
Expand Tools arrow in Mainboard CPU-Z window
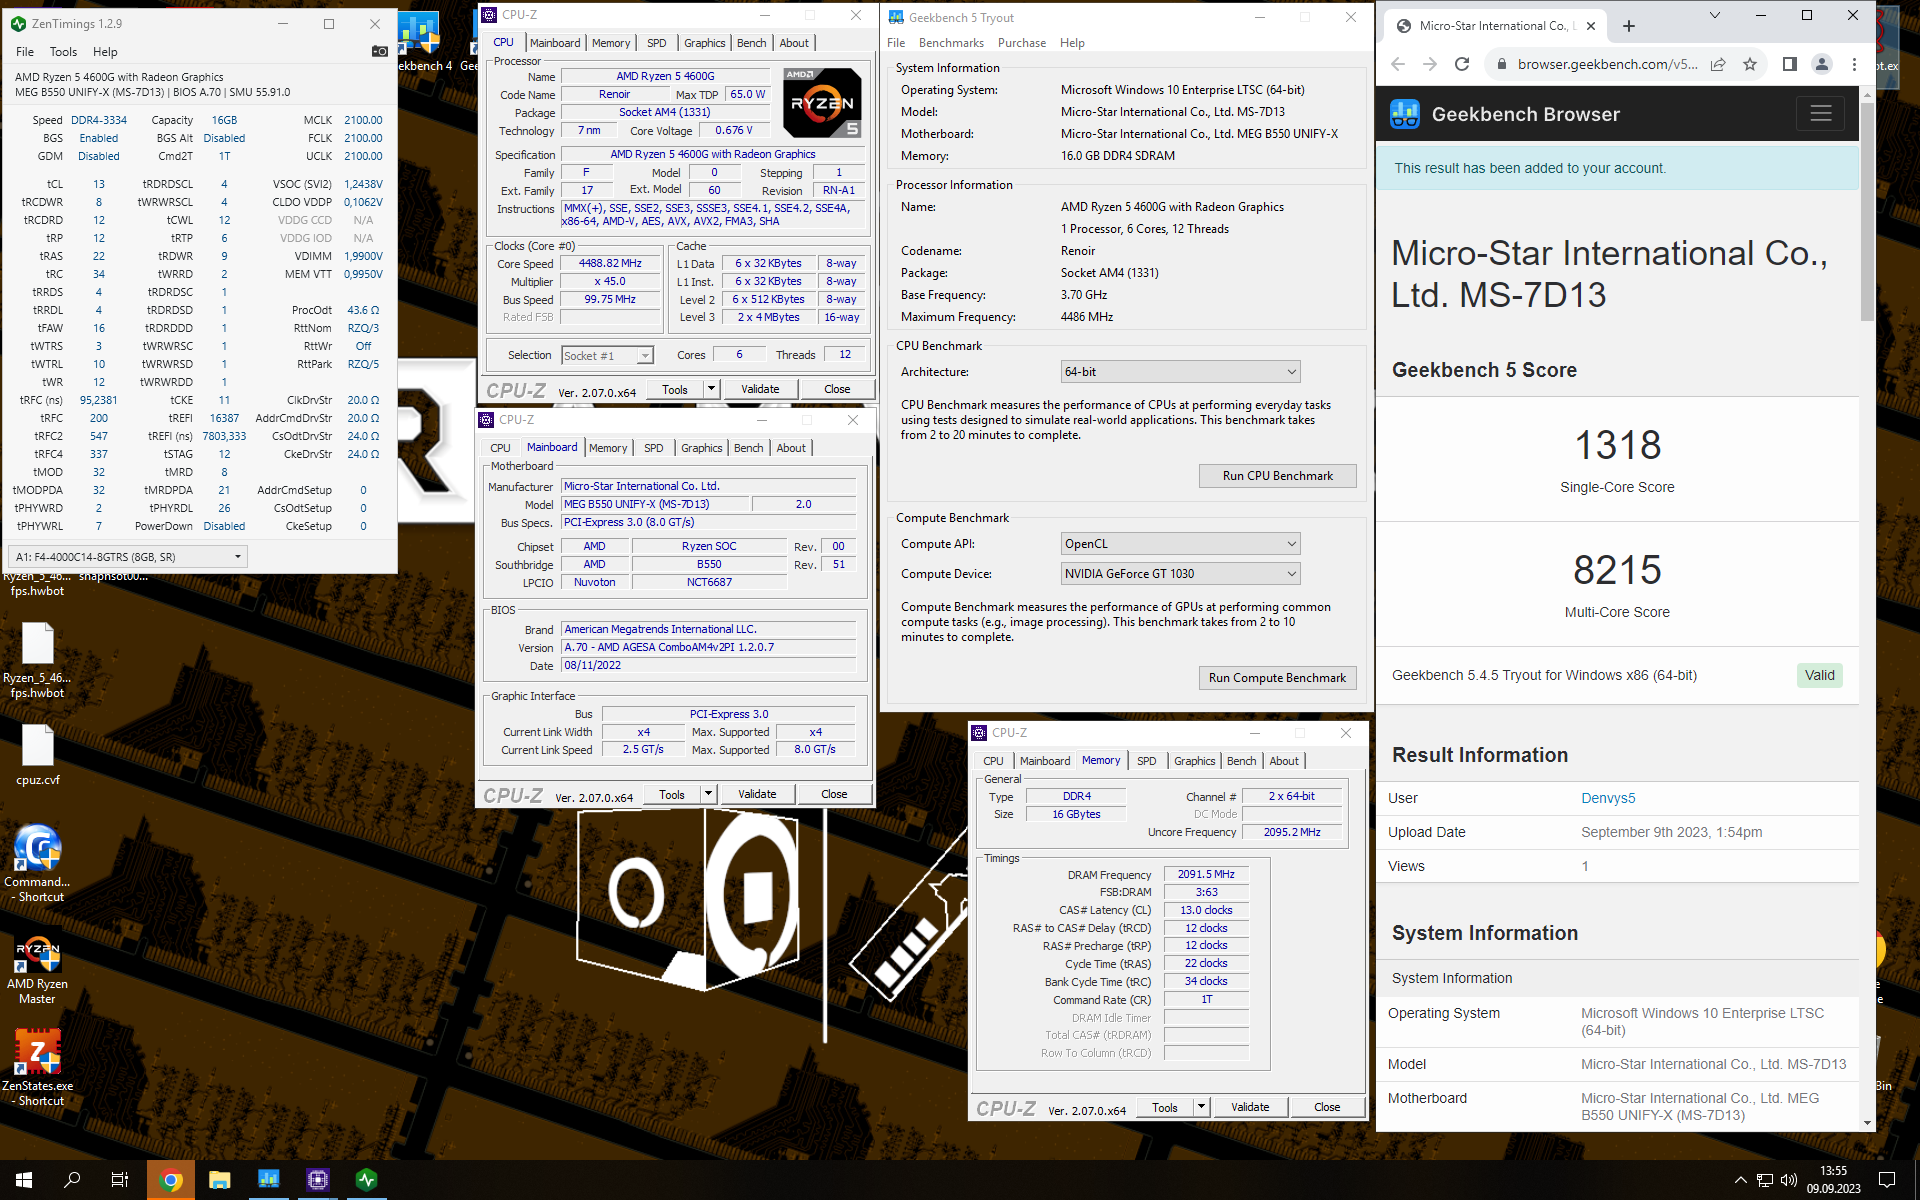click(x=708, y=794)
